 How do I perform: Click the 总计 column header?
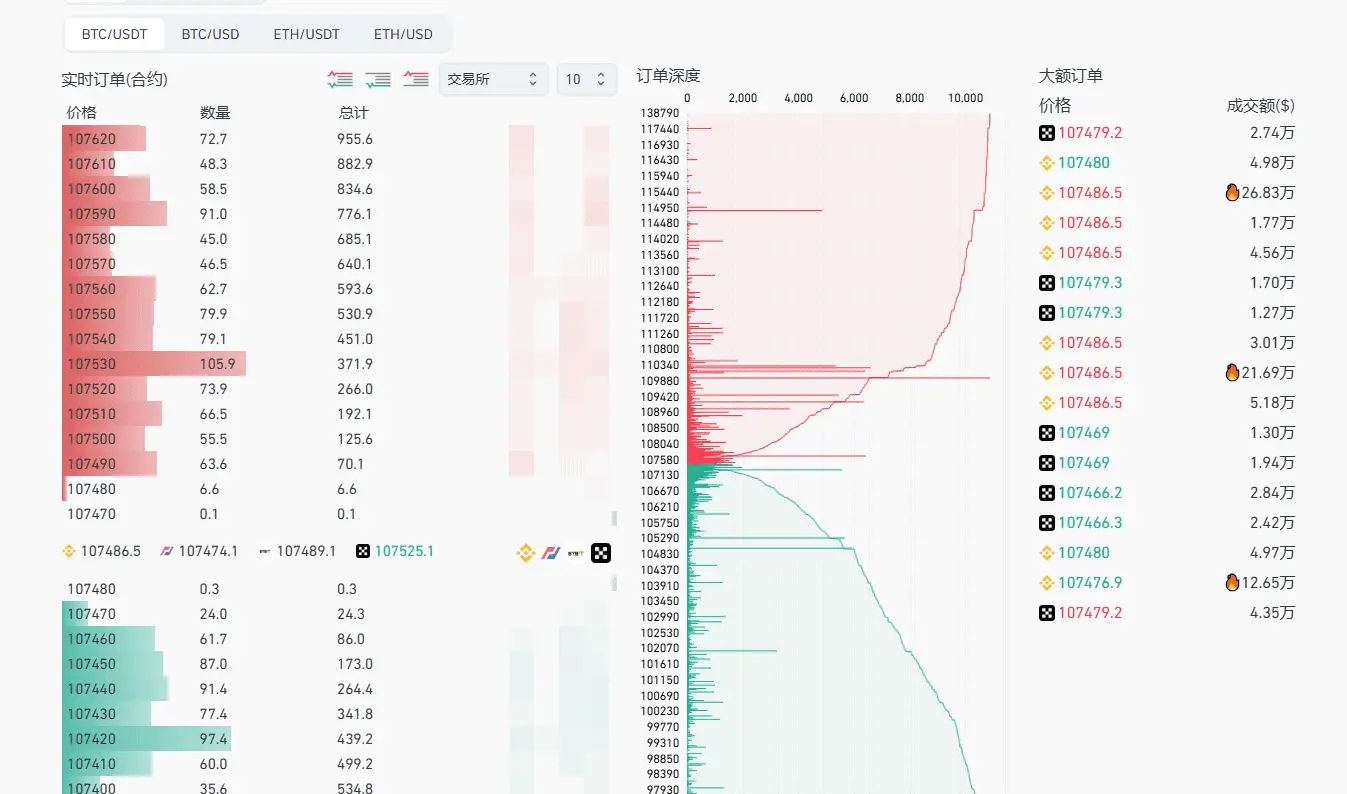tap(353, 113)
